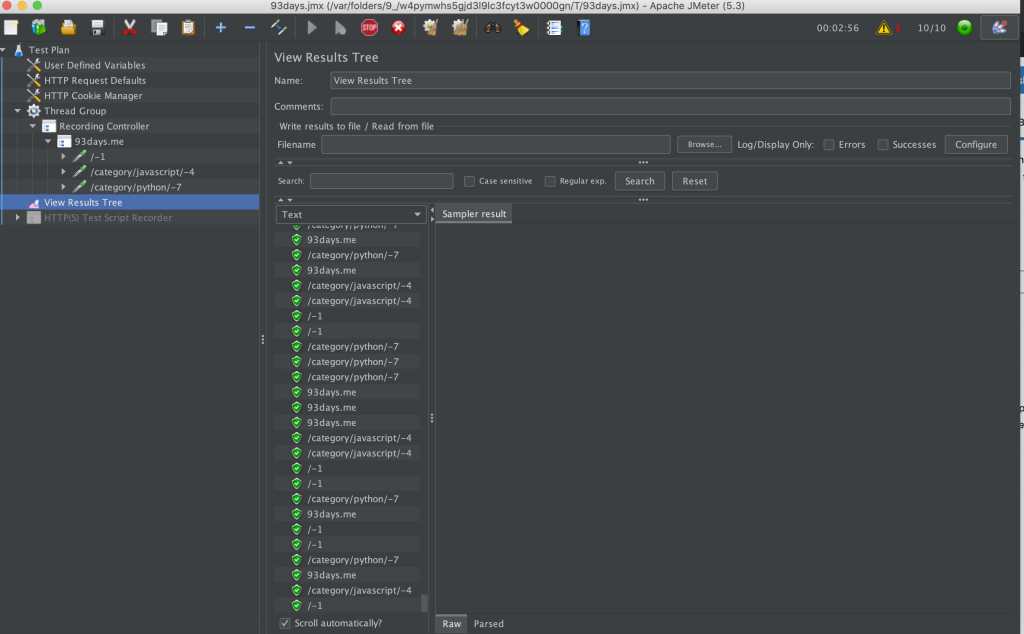This screenshot has height=634, width=1024.
Task: Clear results with the single broom icon
Action: coord(430,27)
